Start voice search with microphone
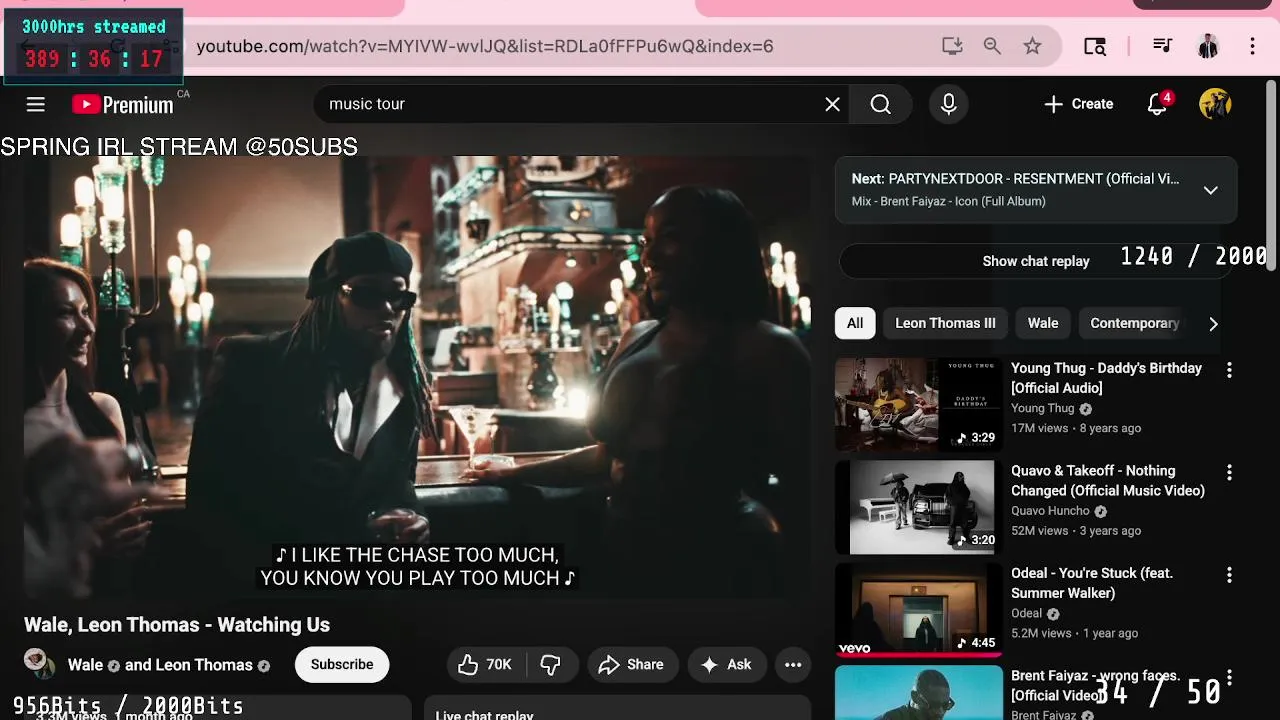The height and width of the screenshot is (720, 1280). (x=949, y=104)
